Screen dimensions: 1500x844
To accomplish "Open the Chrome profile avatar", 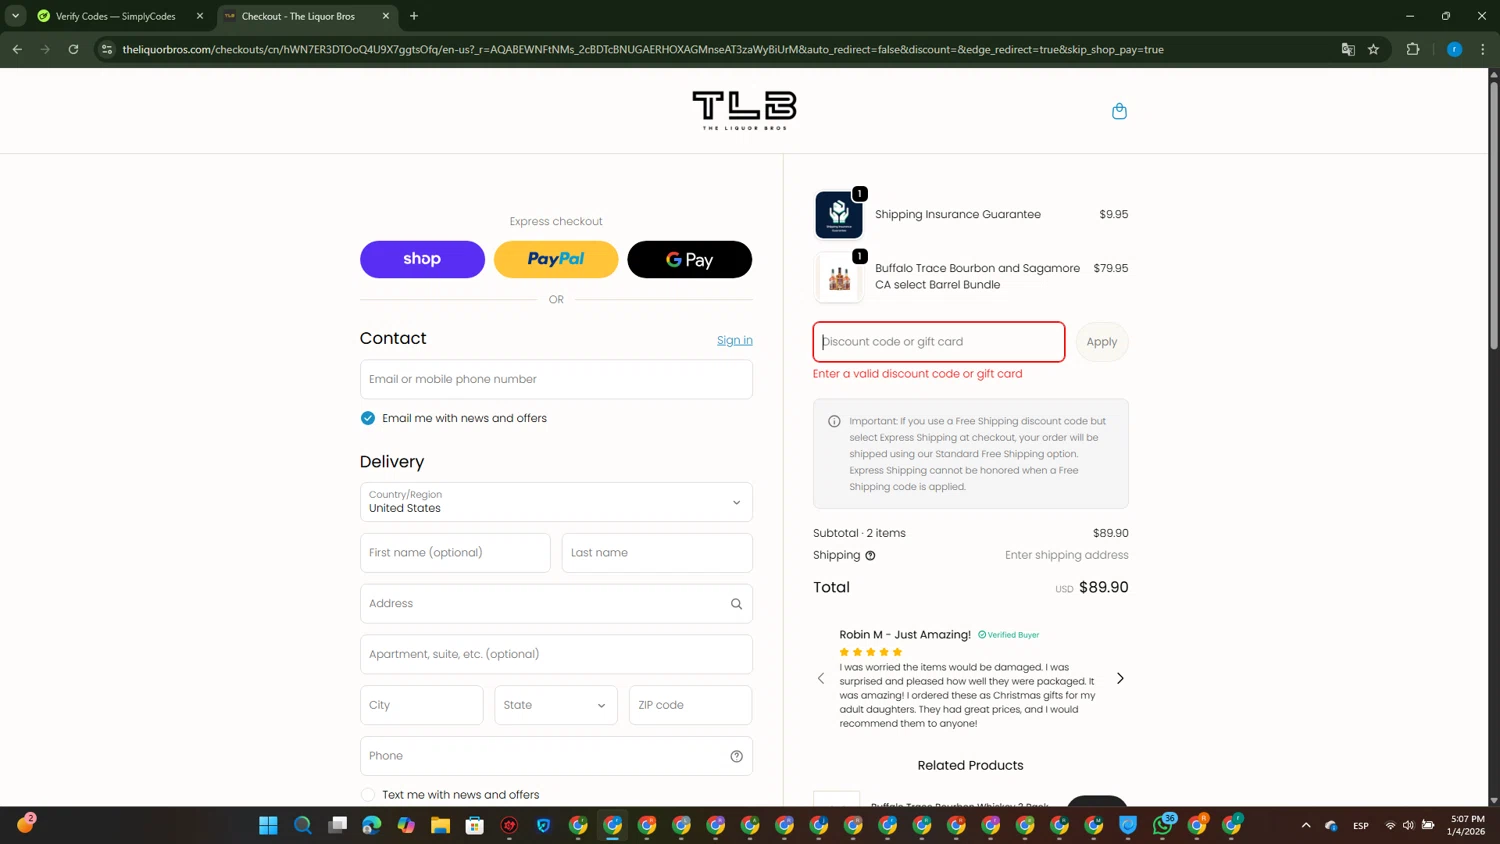I will pos(1454,49).
